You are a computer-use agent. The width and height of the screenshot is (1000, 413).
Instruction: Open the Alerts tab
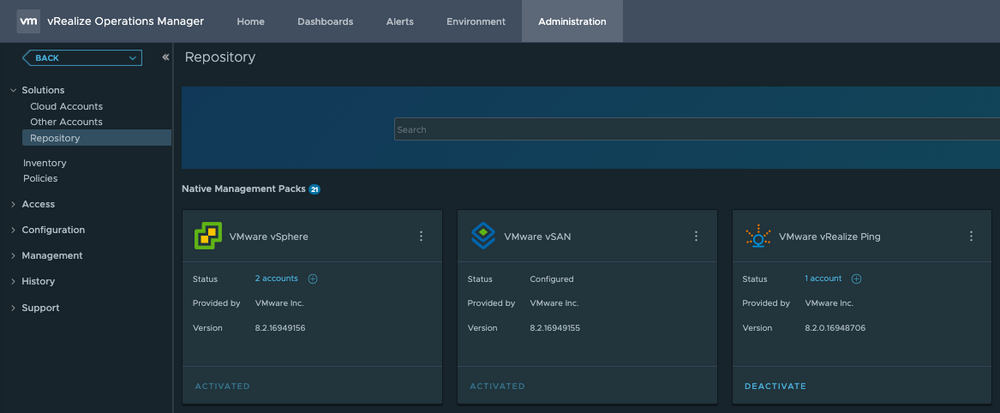400,22
